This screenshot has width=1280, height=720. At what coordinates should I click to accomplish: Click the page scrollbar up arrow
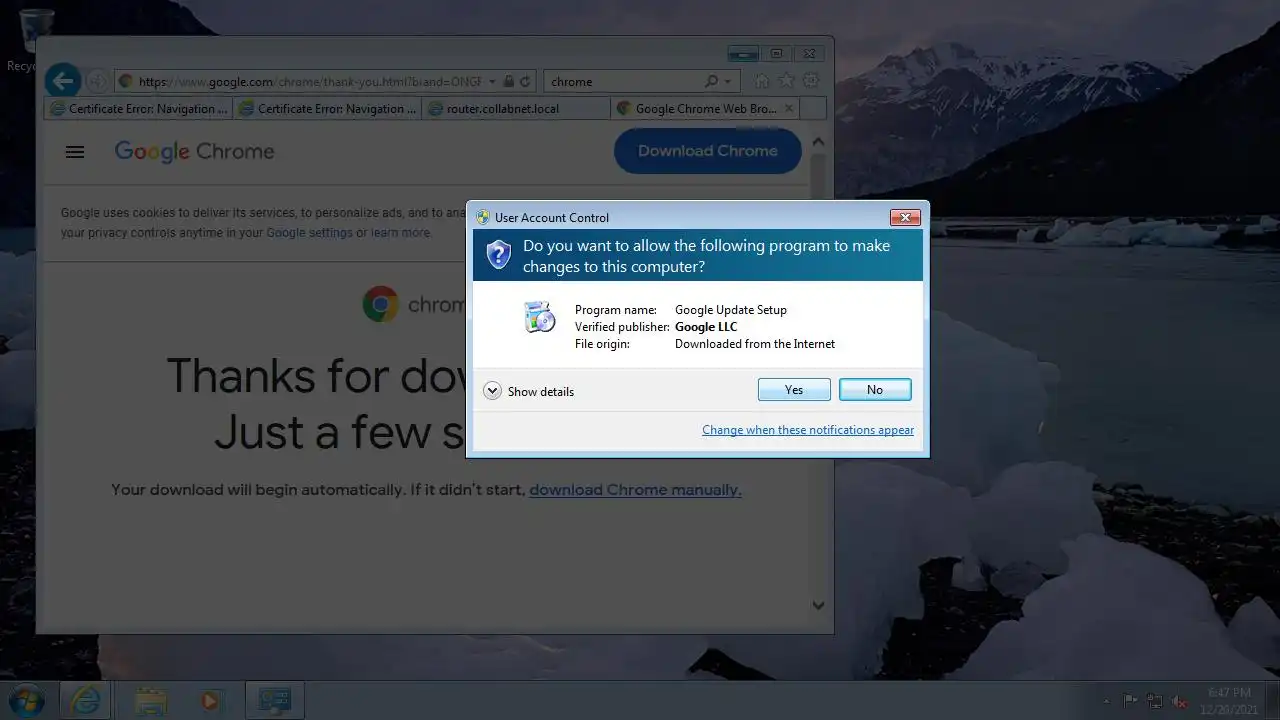pos(818,143)
